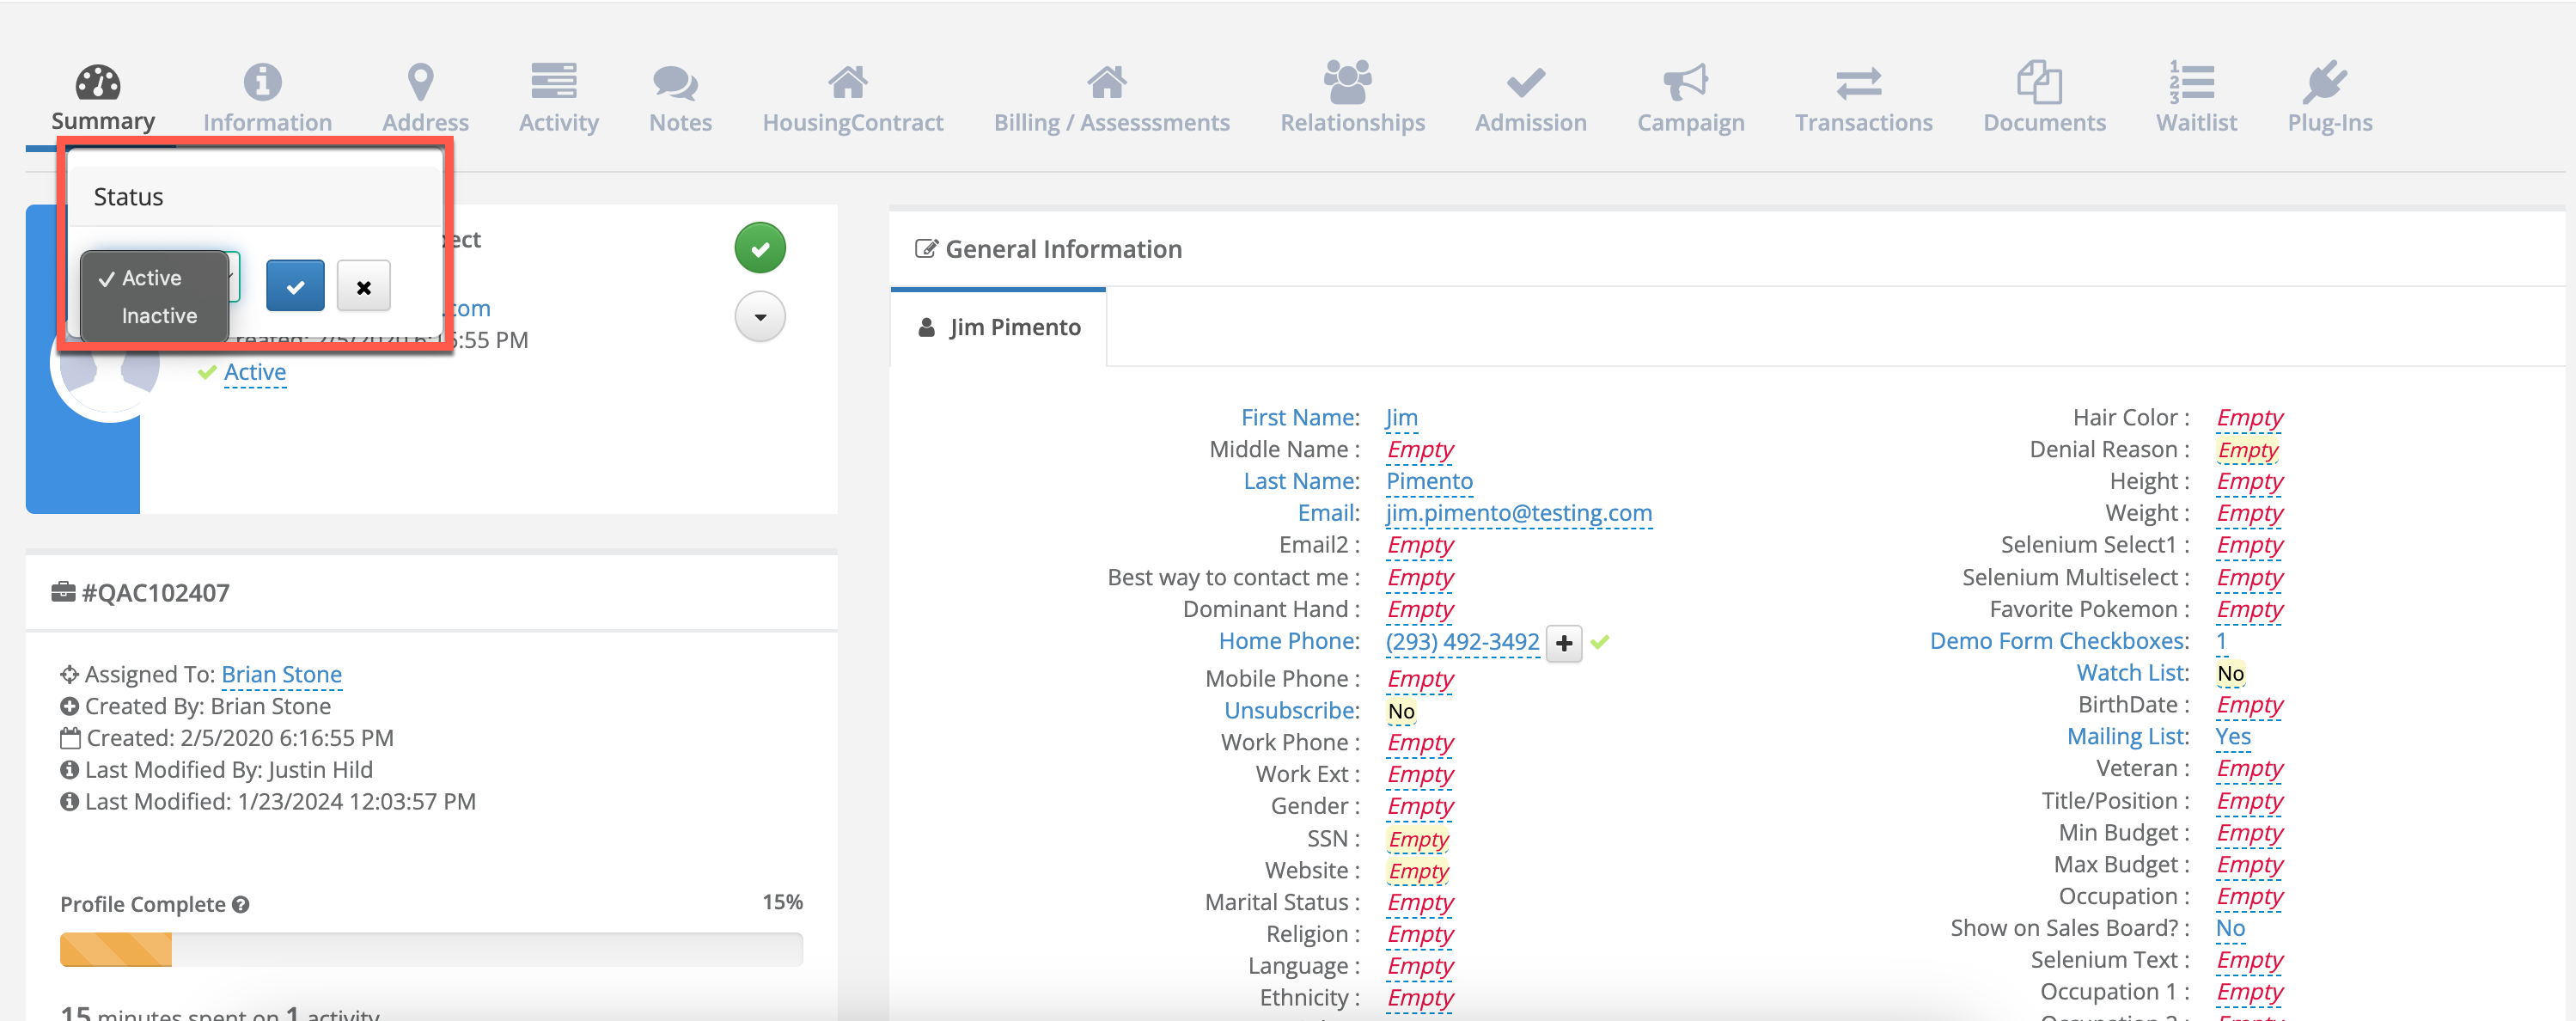Open the Activity tab icon
The image size is (2576, 1021).
coord(554,82)
